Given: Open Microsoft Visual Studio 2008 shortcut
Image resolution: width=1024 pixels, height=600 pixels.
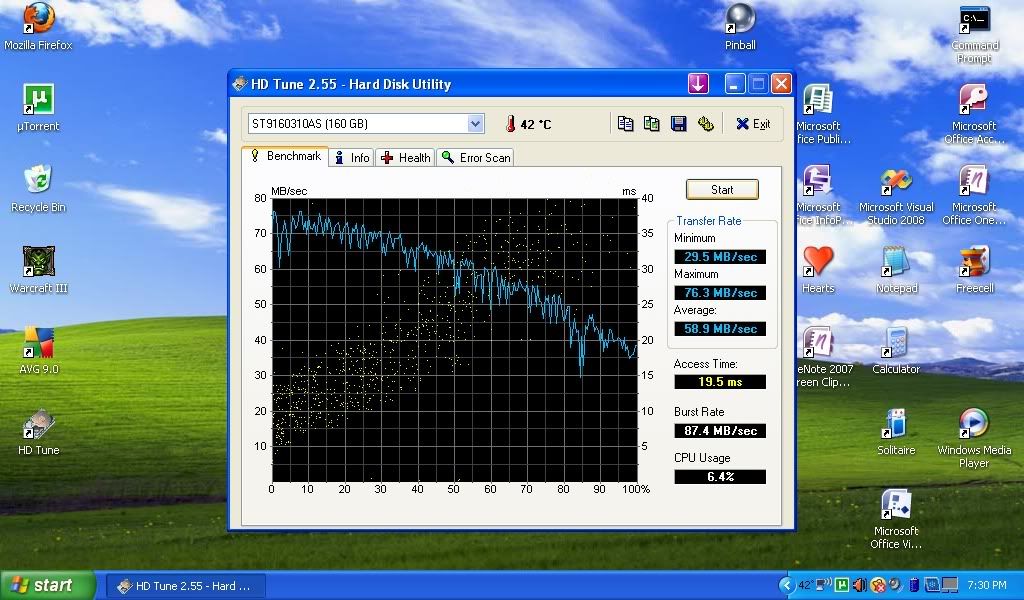Looking at the screenshot, I should click(x=895, y=183).
